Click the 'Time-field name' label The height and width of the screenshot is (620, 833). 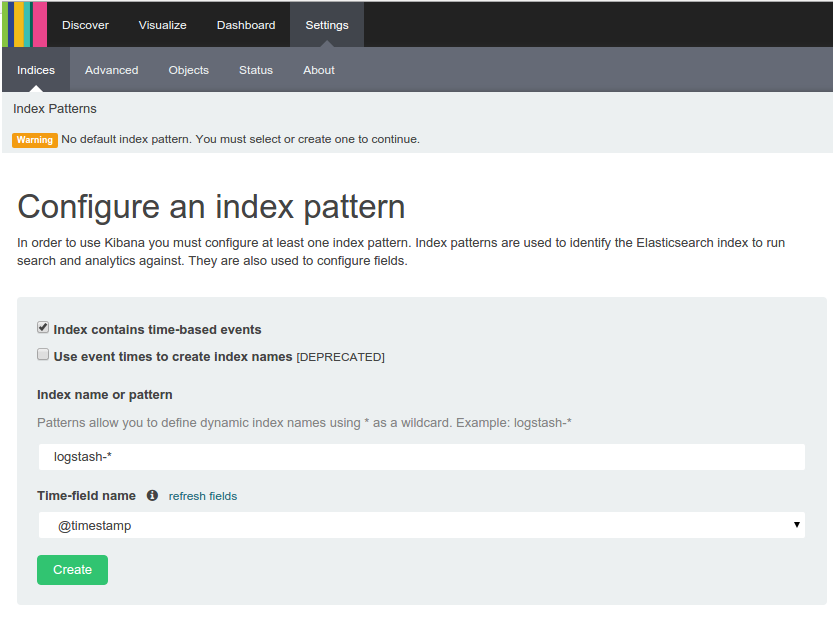pyautogui.click(x=87, y=496)
